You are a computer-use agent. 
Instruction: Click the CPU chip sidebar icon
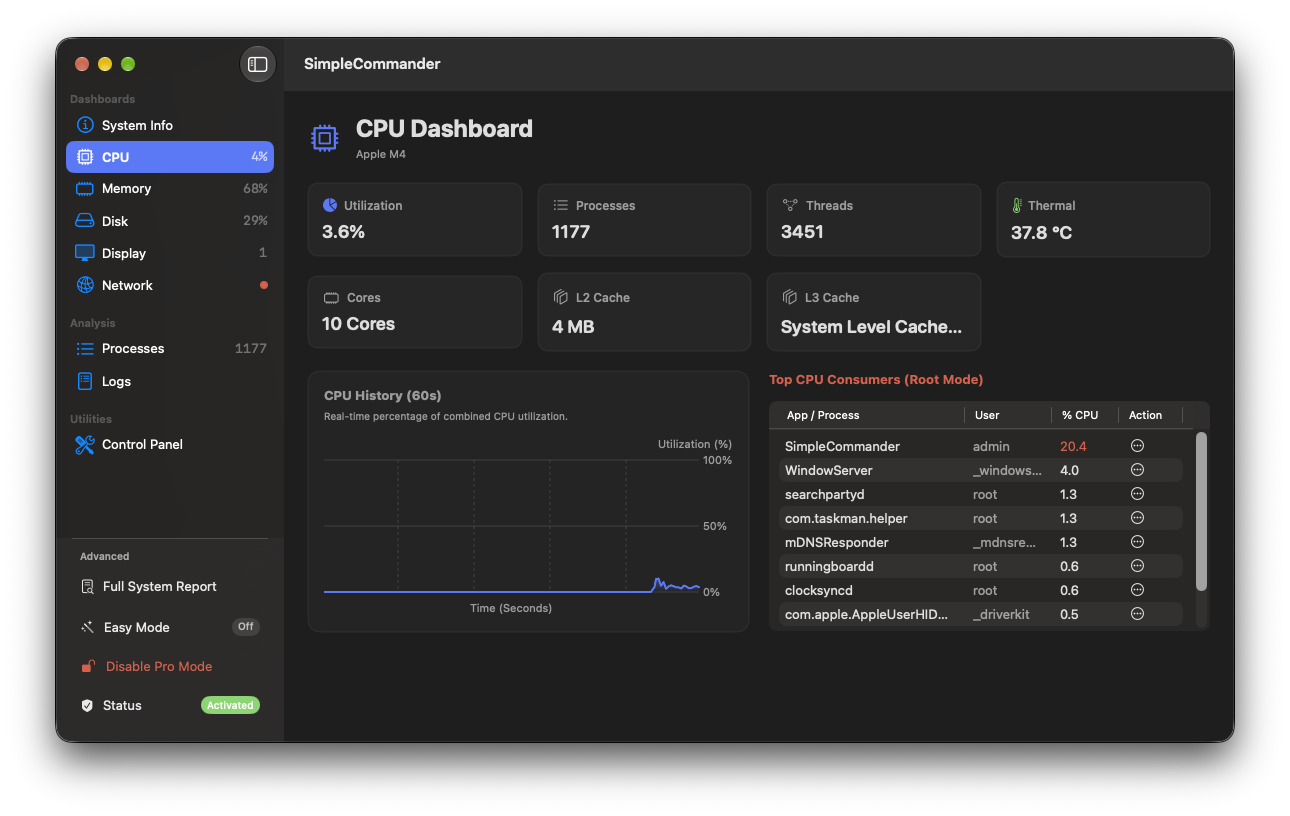[85, 157]
